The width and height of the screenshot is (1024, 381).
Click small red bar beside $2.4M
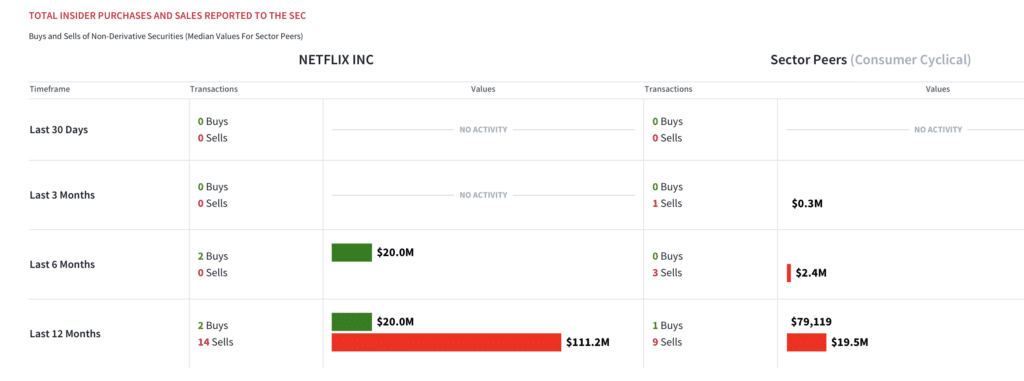tap(789, 273)
